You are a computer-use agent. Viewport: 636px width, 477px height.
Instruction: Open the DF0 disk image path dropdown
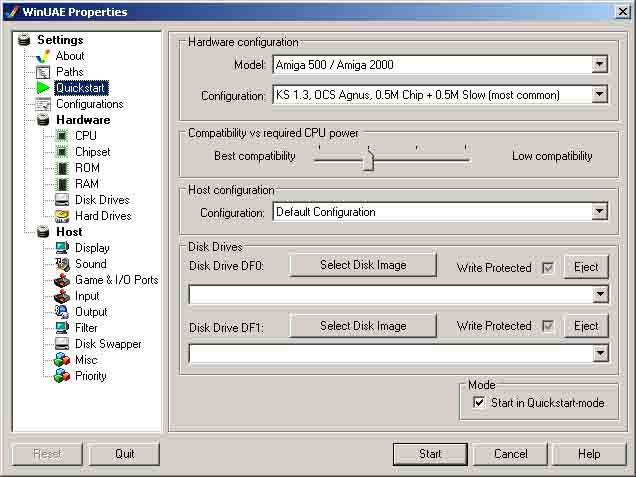pos(600,294)
